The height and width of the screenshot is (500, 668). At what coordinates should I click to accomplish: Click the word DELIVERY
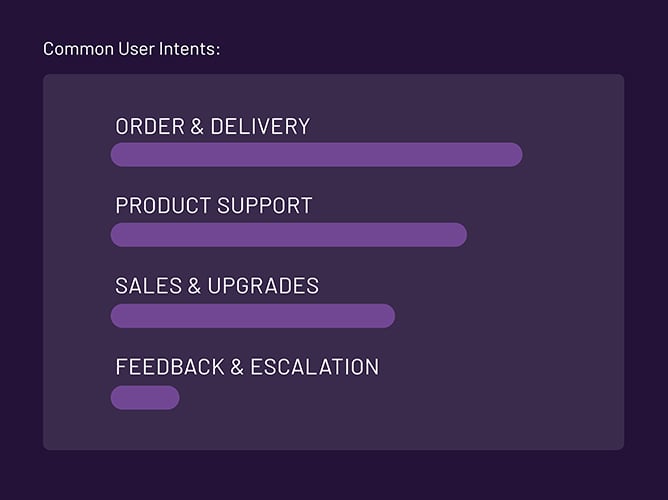tap(260, 127)
